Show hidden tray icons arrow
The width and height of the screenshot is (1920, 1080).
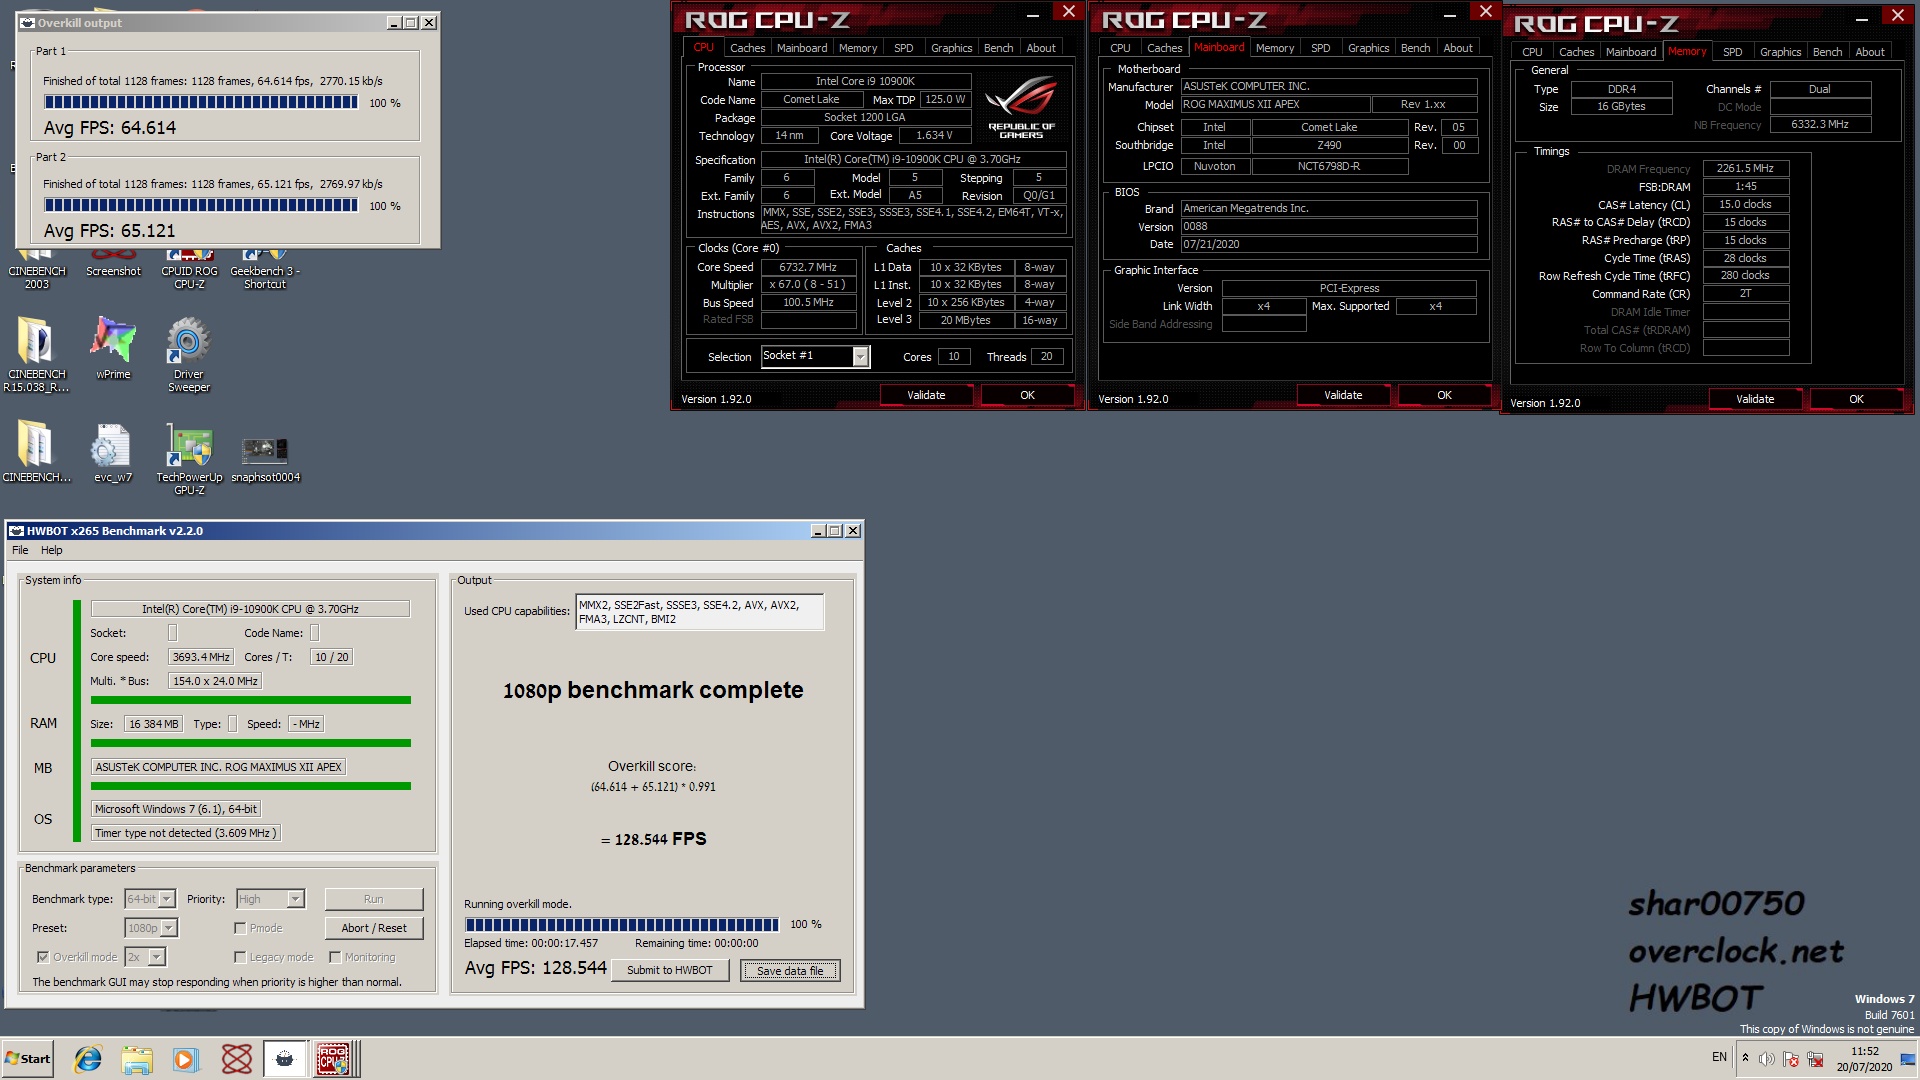1745,1058
